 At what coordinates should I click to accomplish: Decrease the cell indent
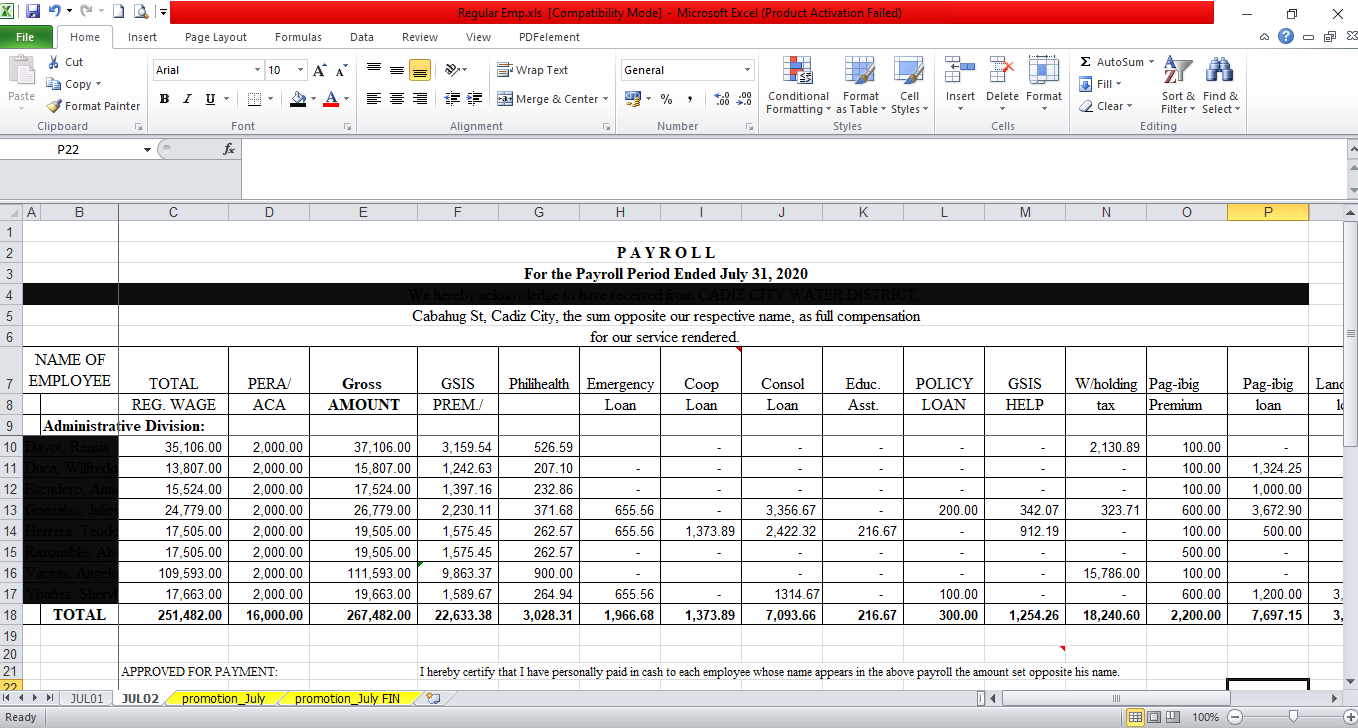tap(451, 99)
